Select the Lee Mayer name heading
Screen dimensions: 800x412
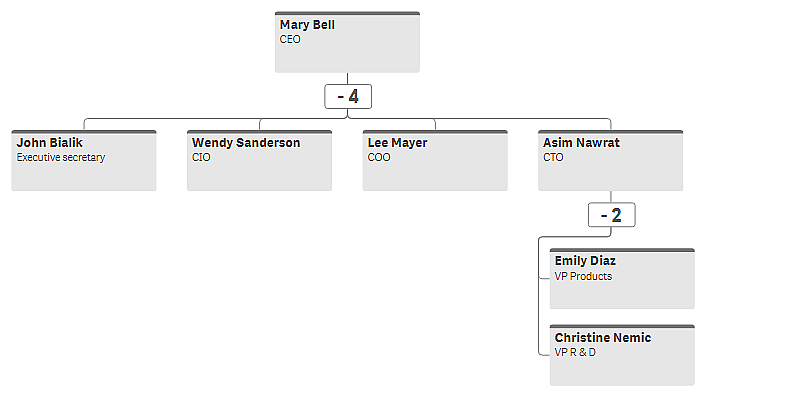[x=397, y=143]
